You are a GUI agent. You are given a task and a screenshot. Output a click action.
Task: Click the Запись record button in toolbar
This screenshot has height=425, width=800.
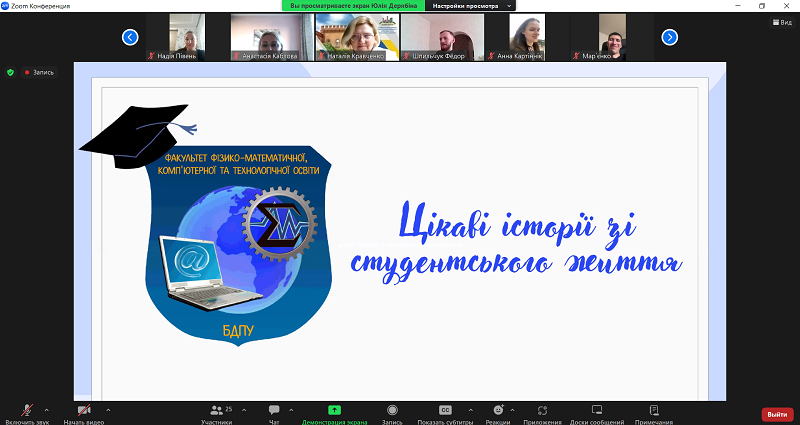[392, 414]
